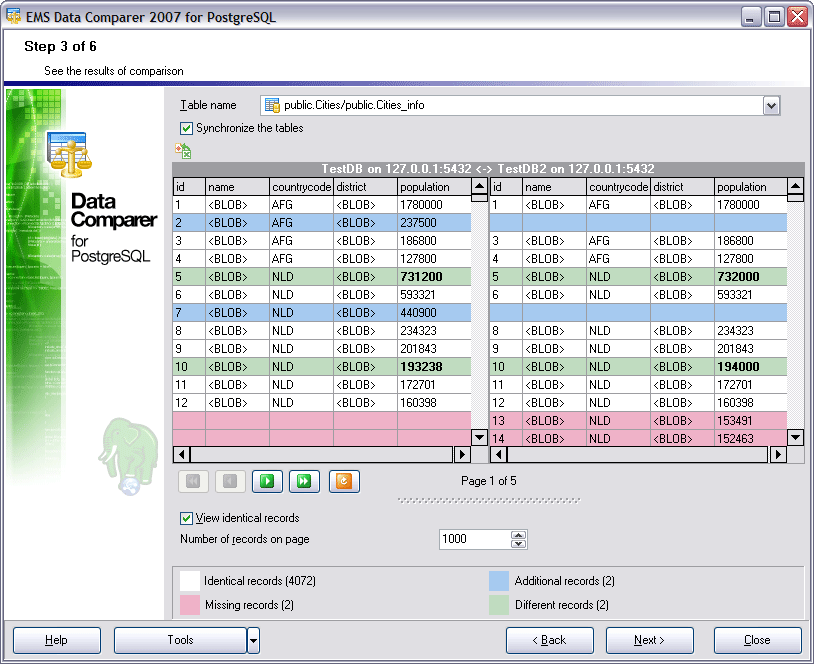Screen dimensions: 814x664
Task: Select id 13 cell in the right grid
Action: pyautogui.click(x=506, y=421)
